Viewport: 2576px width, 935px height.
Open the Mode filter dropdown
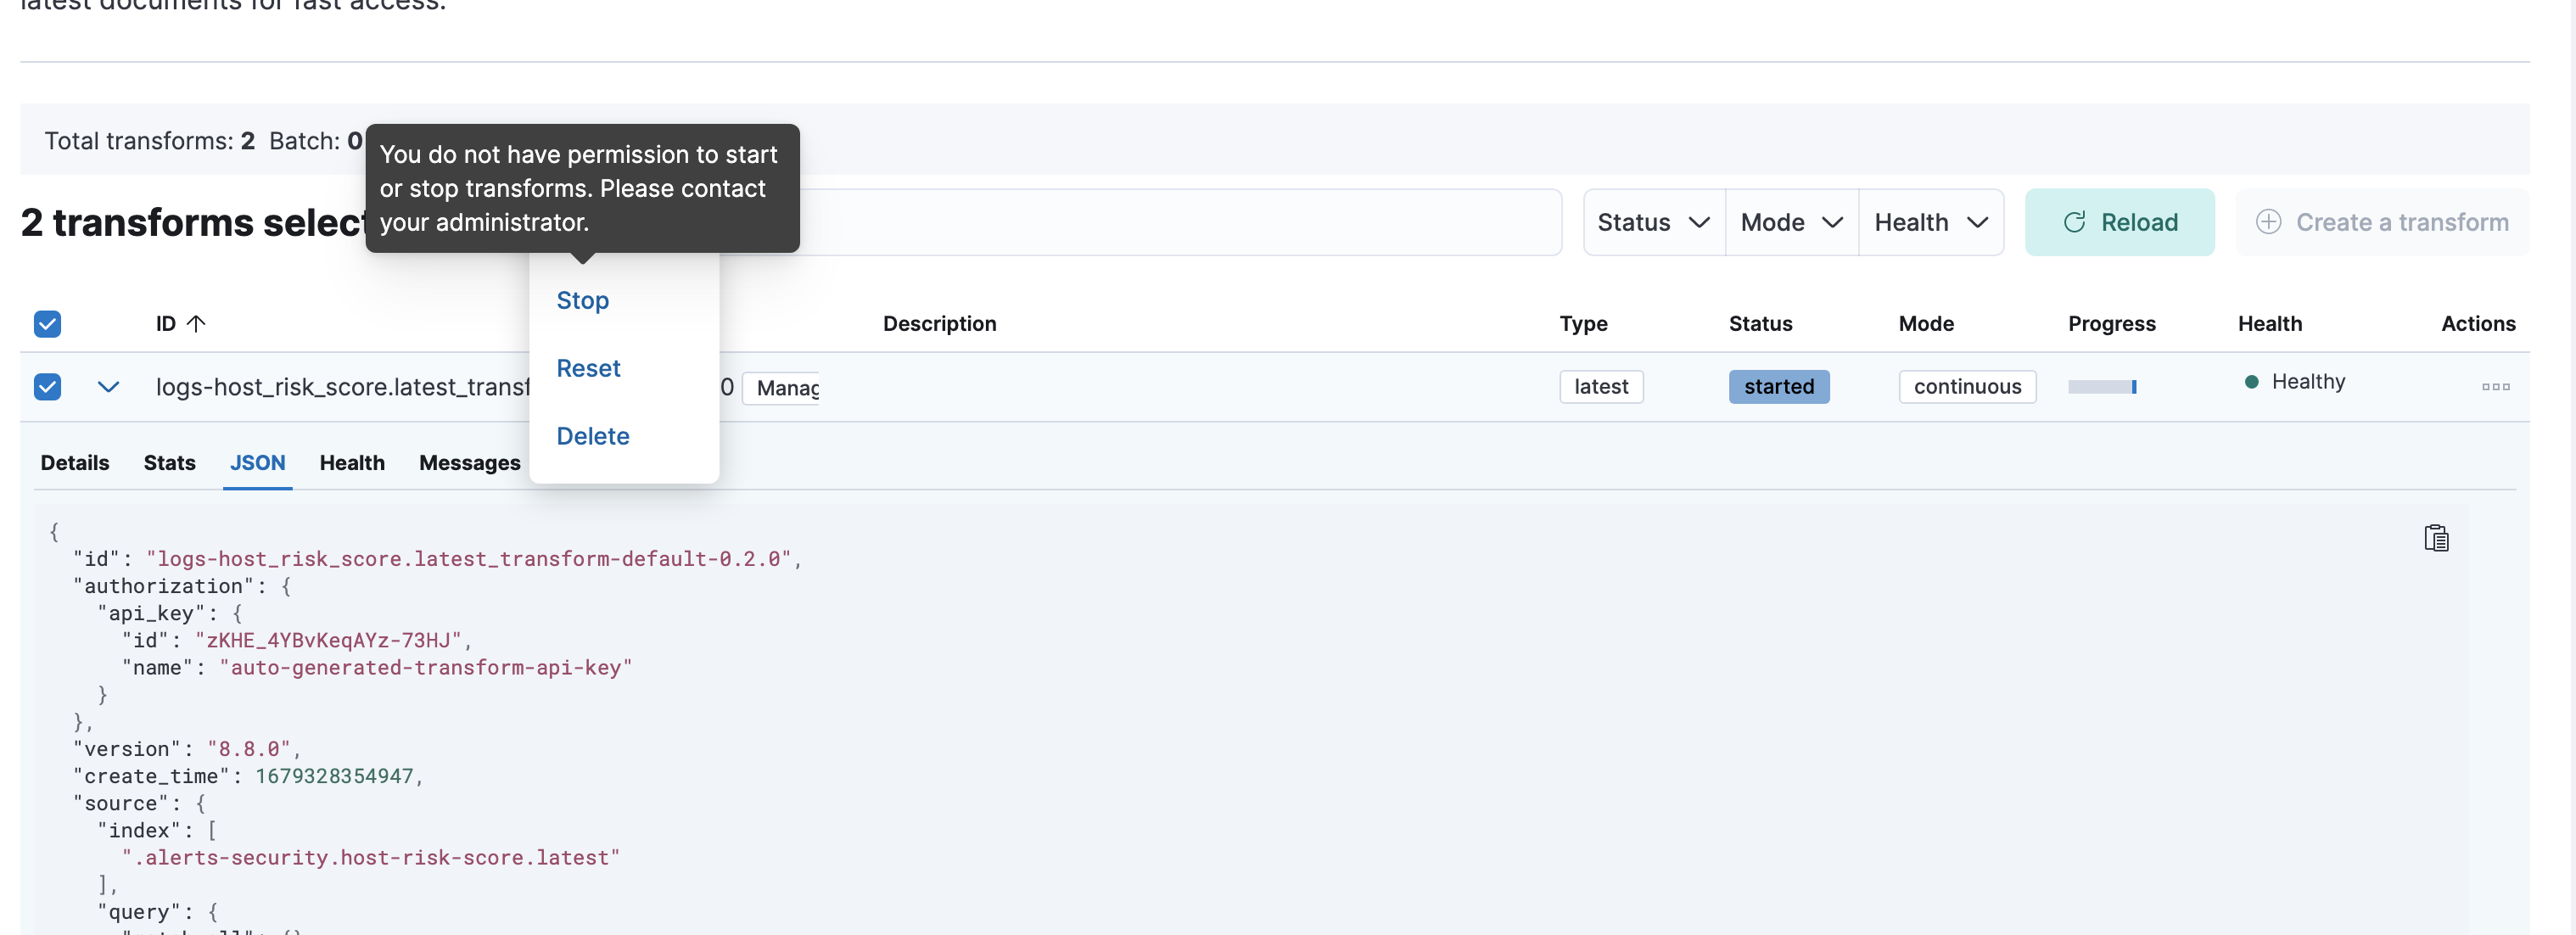pyautogui.click(x=1790, y=222)
